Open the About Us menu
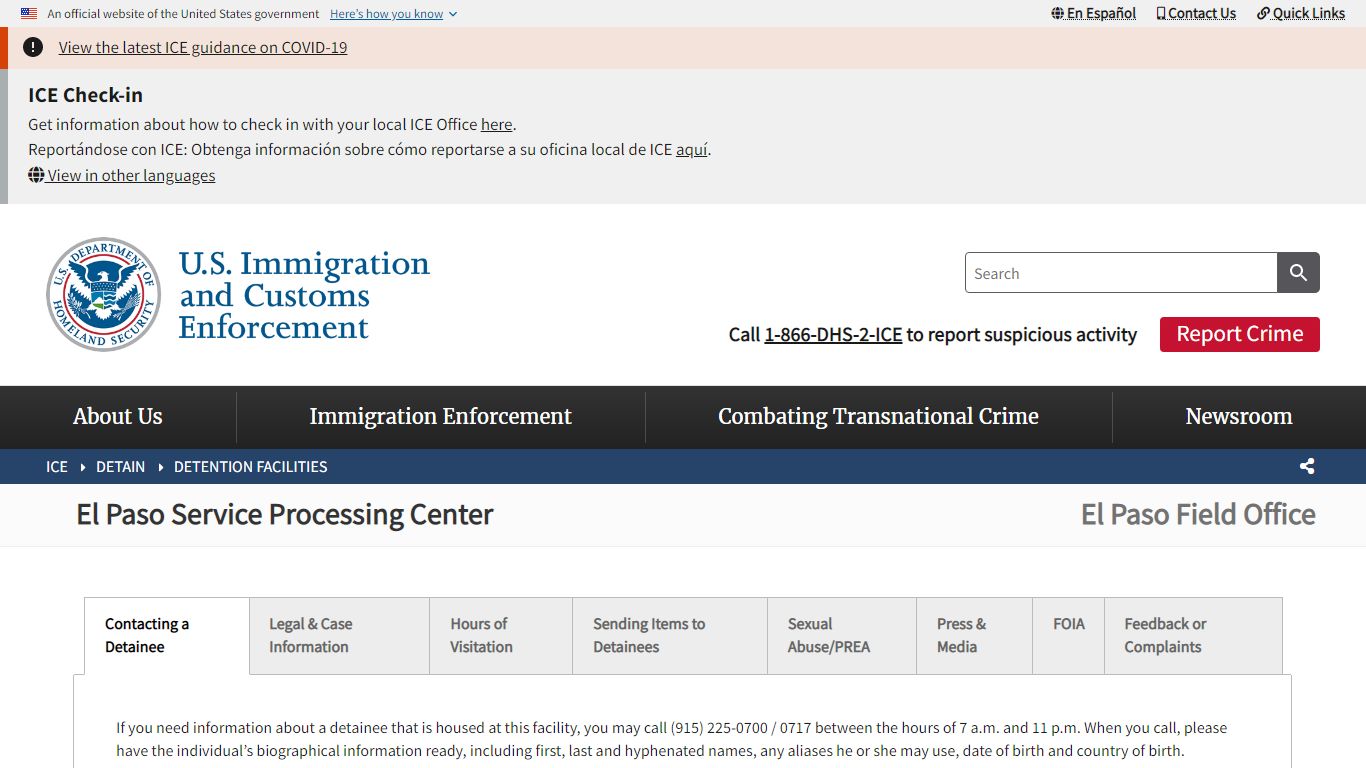The image size is (1366, 768). [x=118, y=417]
